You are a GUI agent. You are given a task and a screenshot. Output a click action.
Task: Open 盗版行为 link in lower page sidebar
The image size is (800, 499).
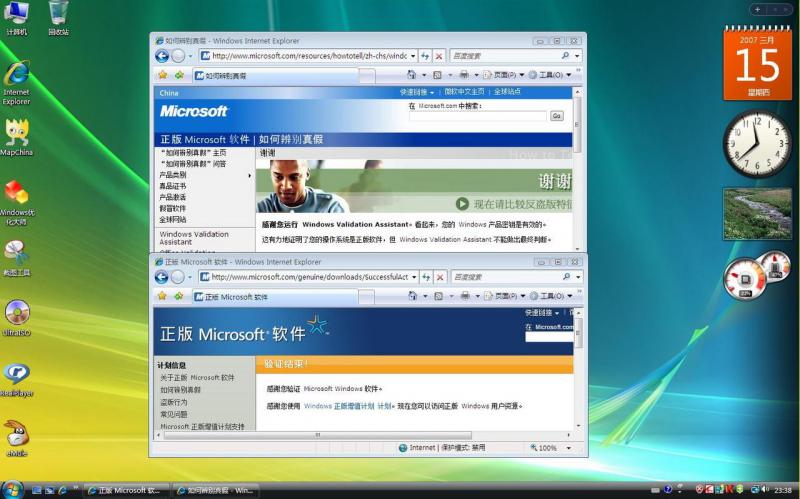click(x=173, y=402)
